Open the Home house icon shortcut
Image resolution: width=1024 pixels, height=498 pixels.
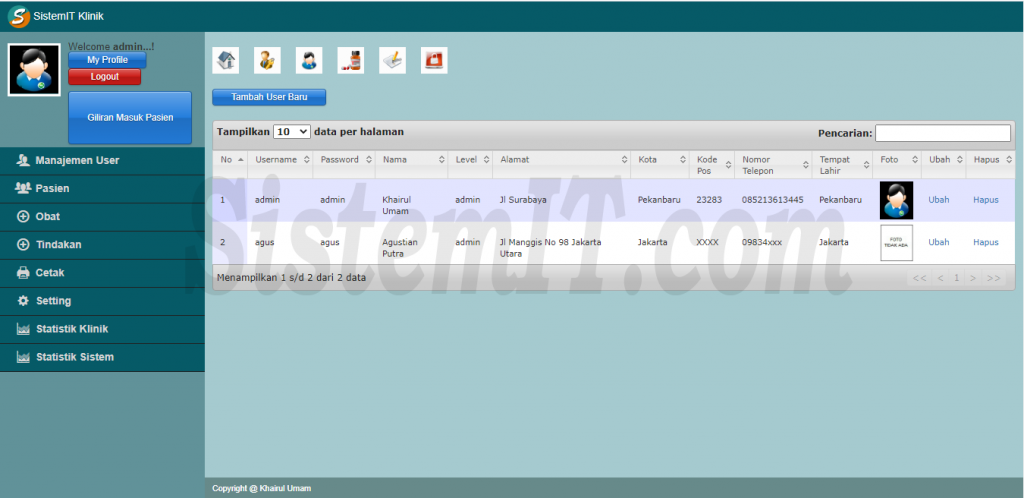(x=225, y=61)
